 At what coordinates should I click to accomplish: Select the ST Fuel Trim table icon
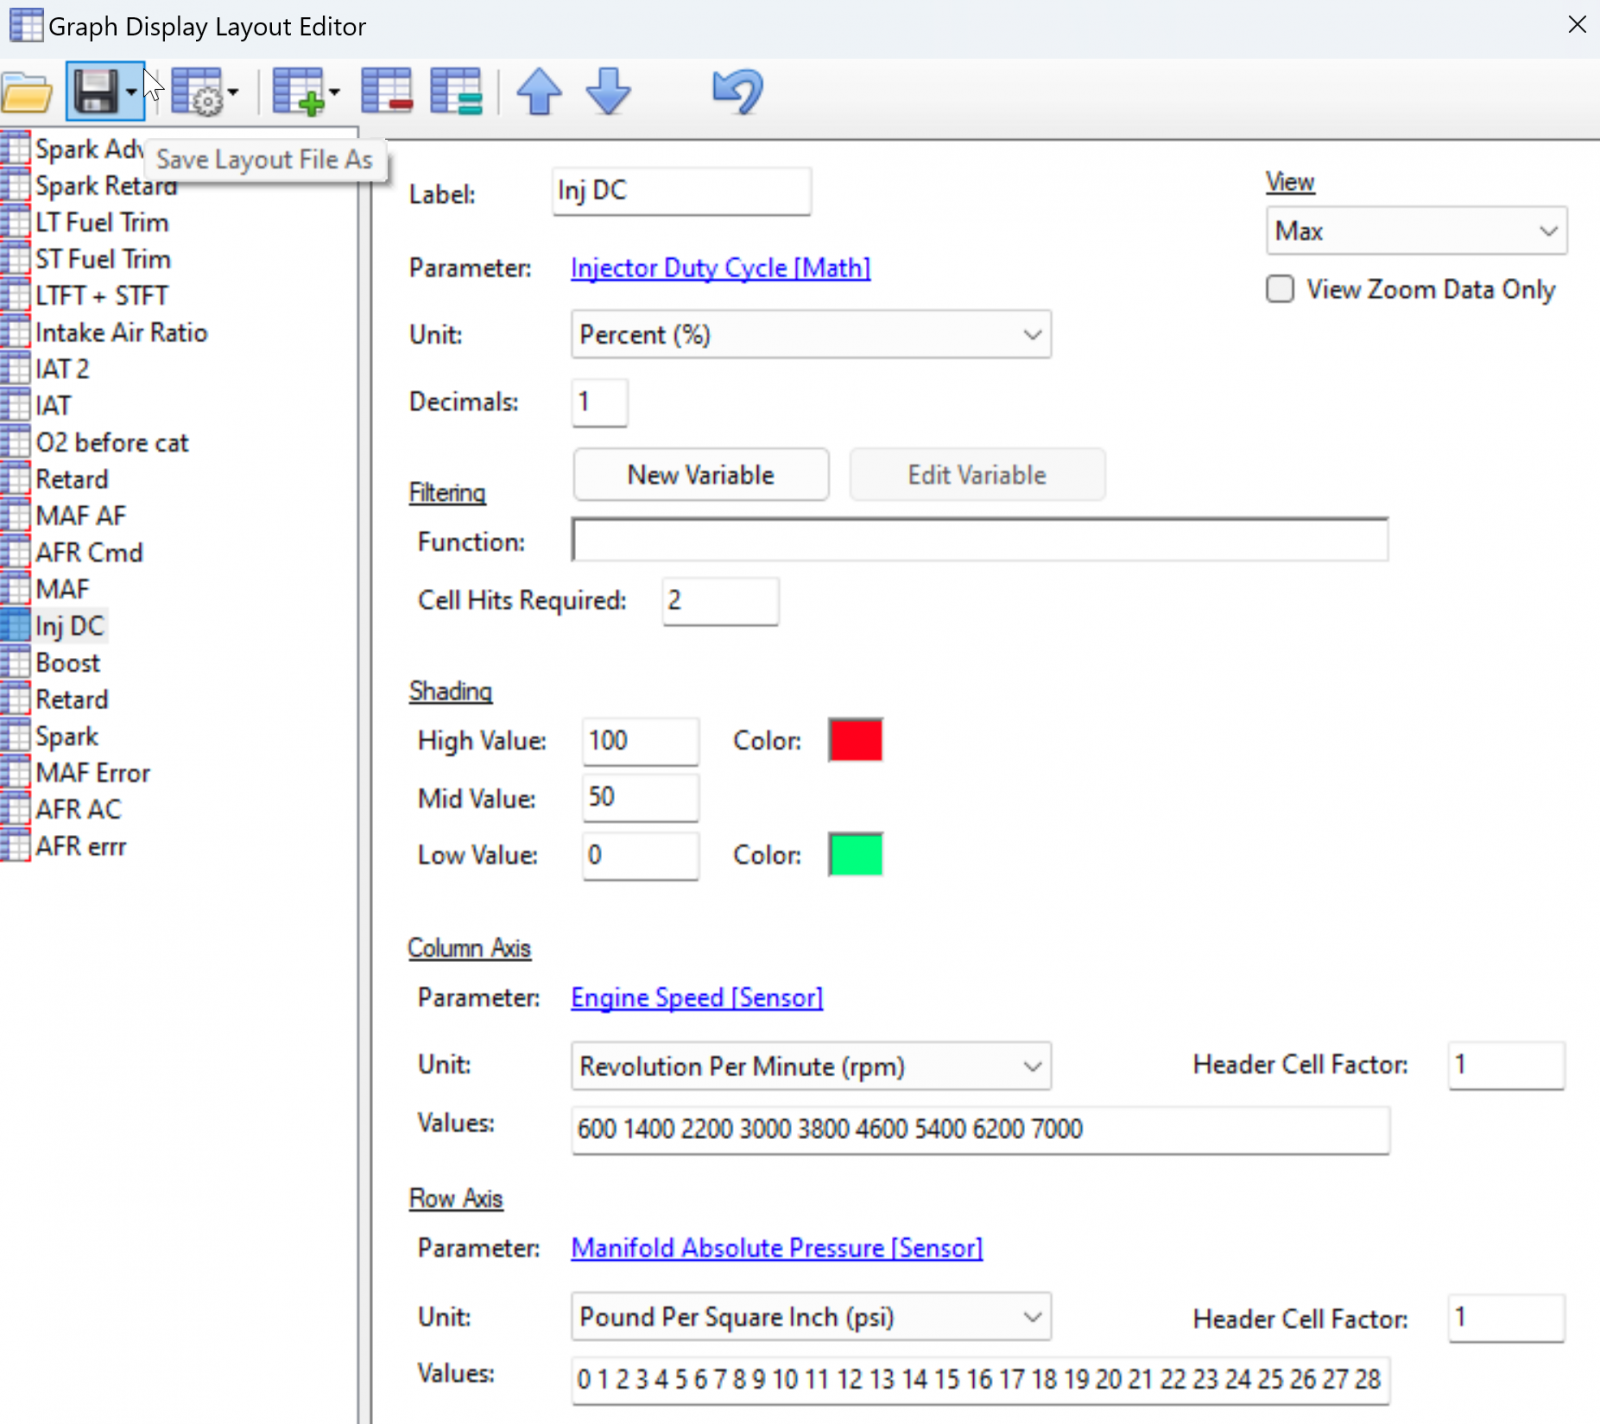(x=15, y=259)
